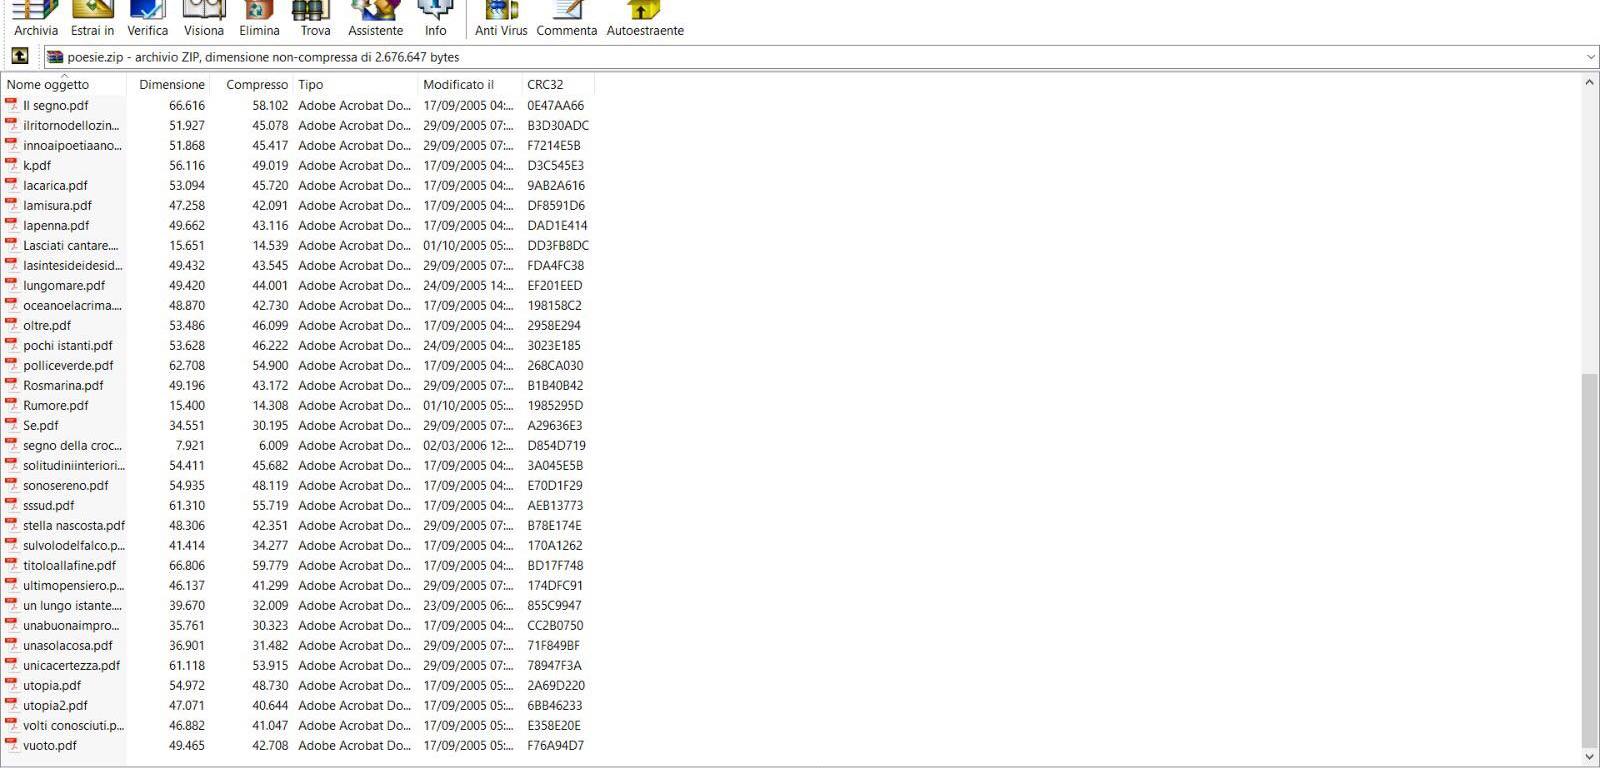Show archive Info
Viewport: 1600px width, 768px height.
[x=435, y=18]
